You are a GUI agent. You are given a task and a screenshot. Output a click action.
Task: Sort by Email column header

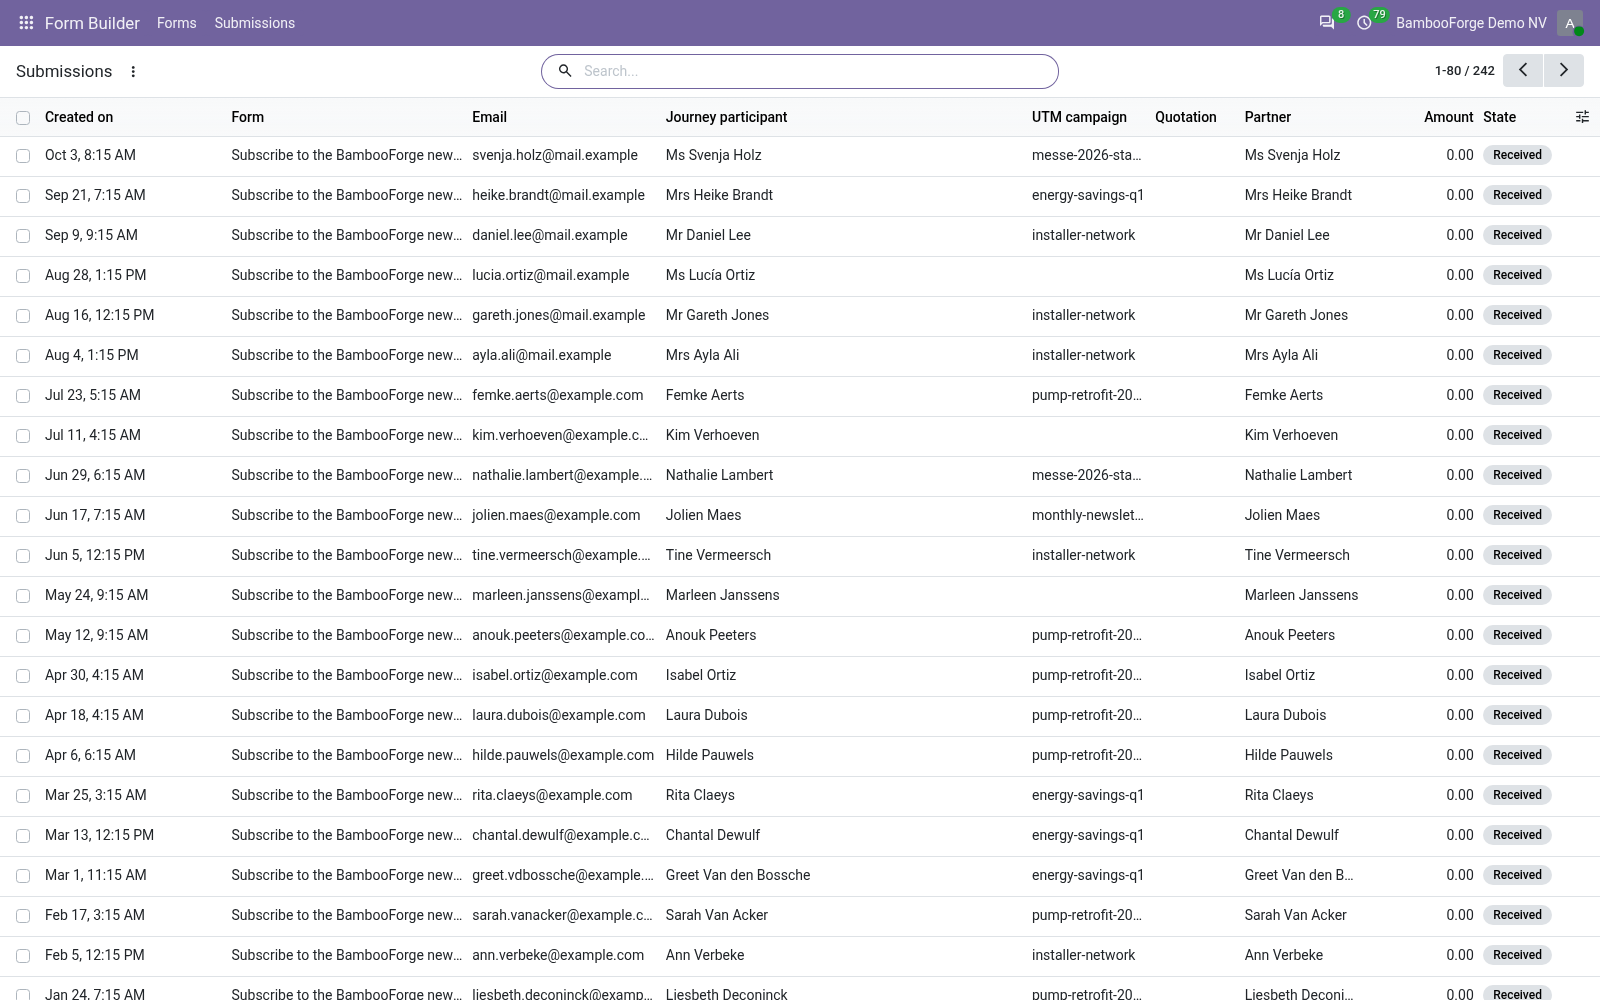click(x=489, y=117)
